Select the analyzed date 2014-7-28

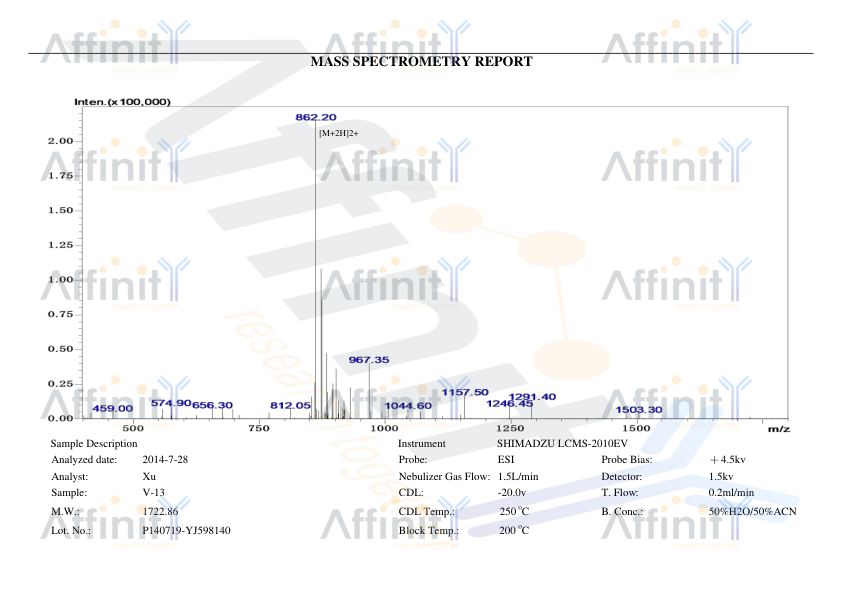[165, 460]
